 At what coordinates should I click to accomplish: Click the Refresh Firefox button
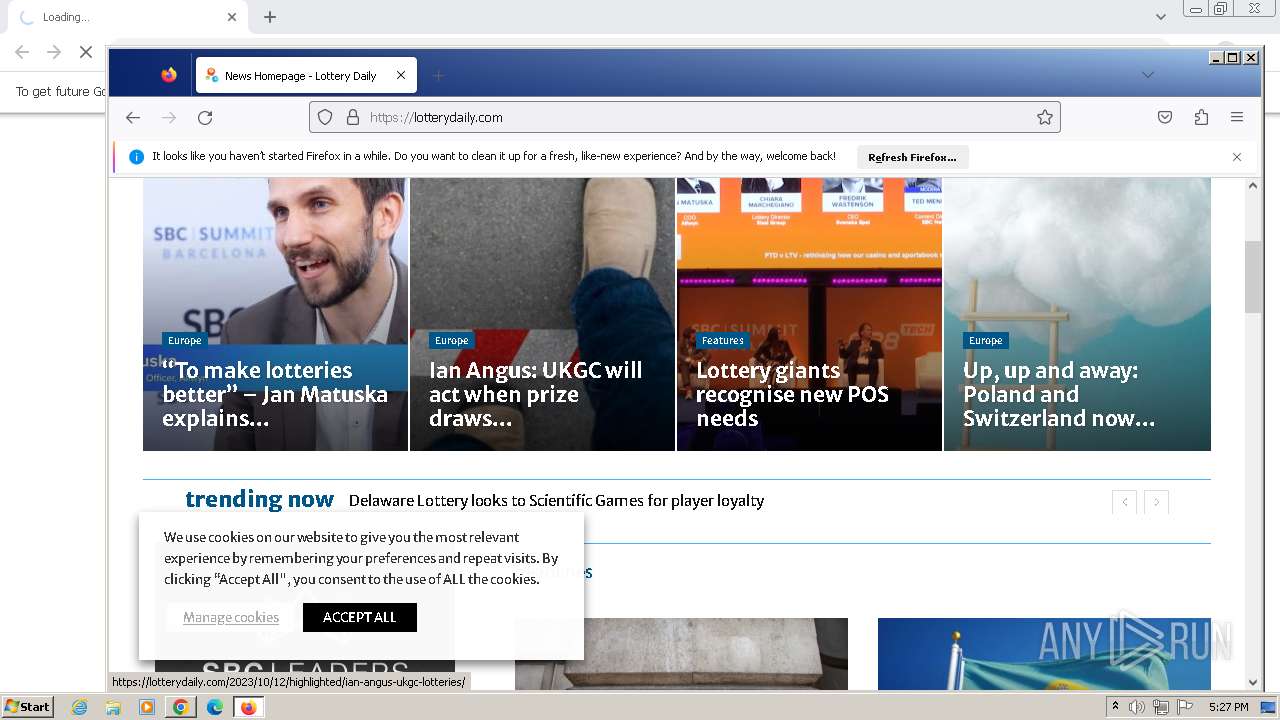pos(912,157)
